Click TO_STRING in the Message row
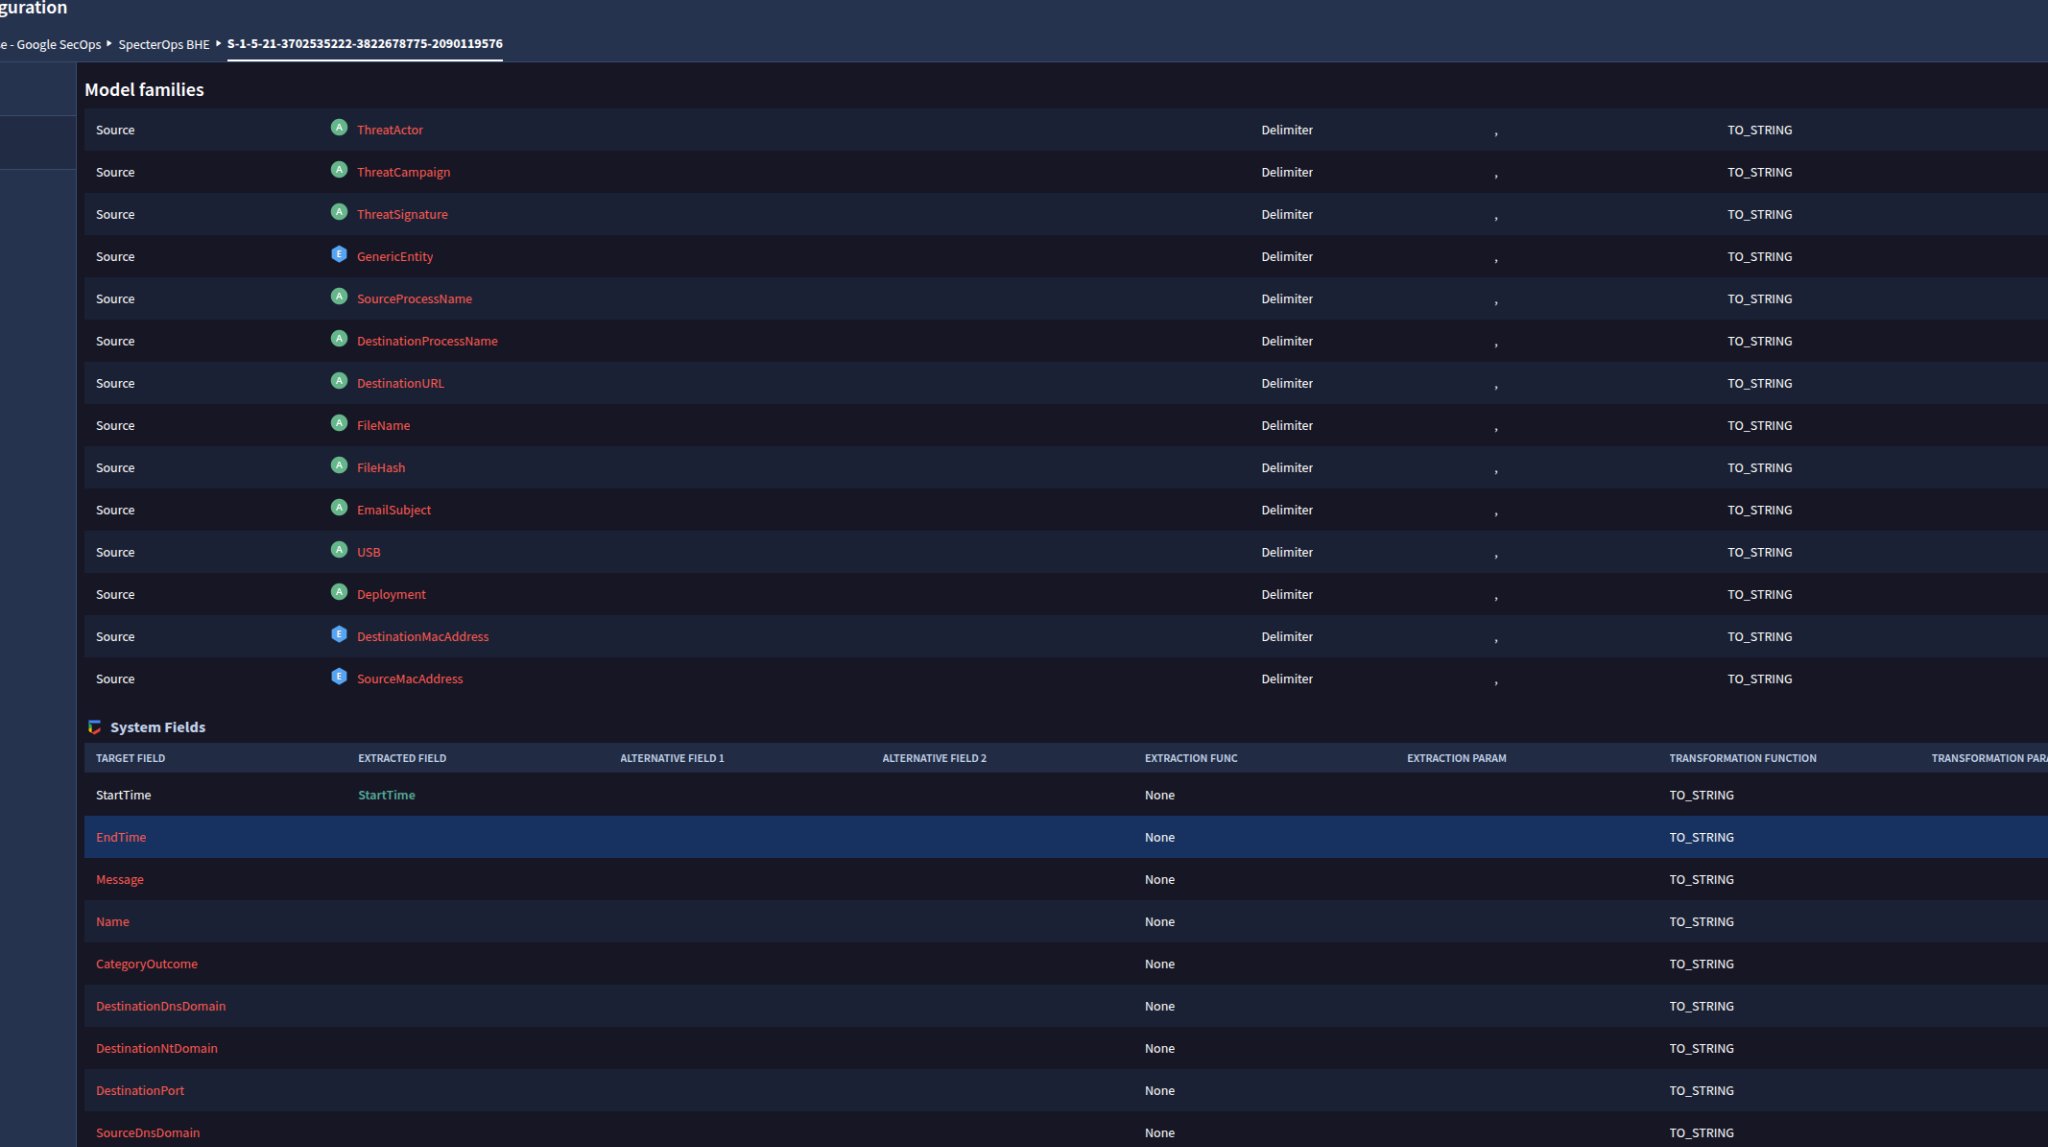Image resolution: width=2048 pixels, height=1147 pixels. click(x=1701, y=880)
